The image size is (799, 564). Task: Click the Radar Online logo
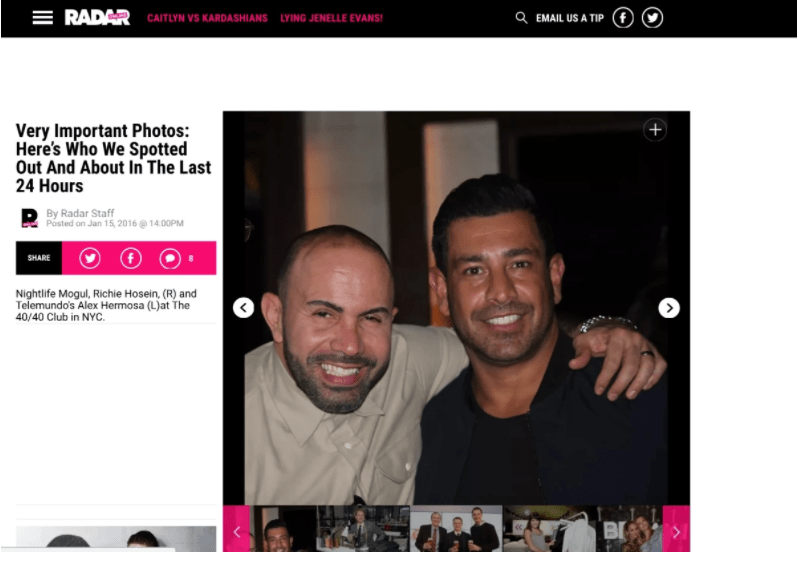click(97, 17)
